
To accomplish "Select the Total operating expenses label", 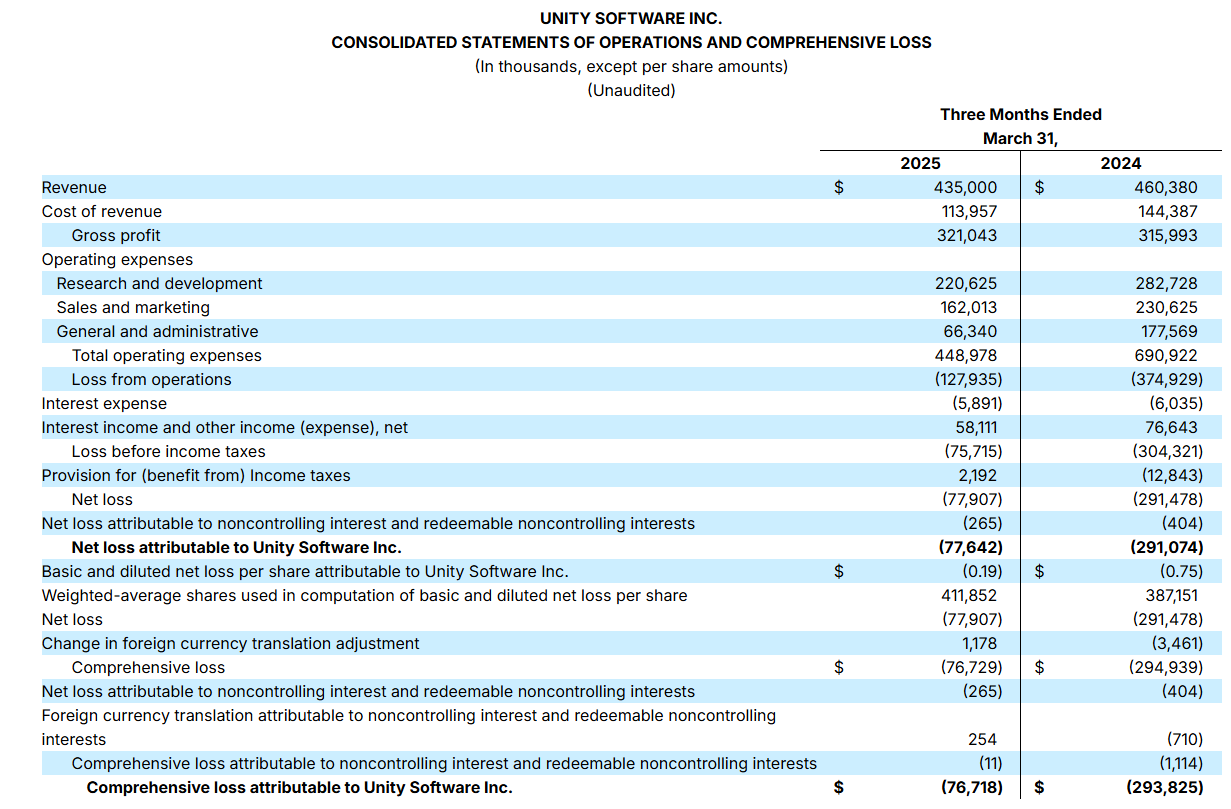I will [x=166, y=355].
